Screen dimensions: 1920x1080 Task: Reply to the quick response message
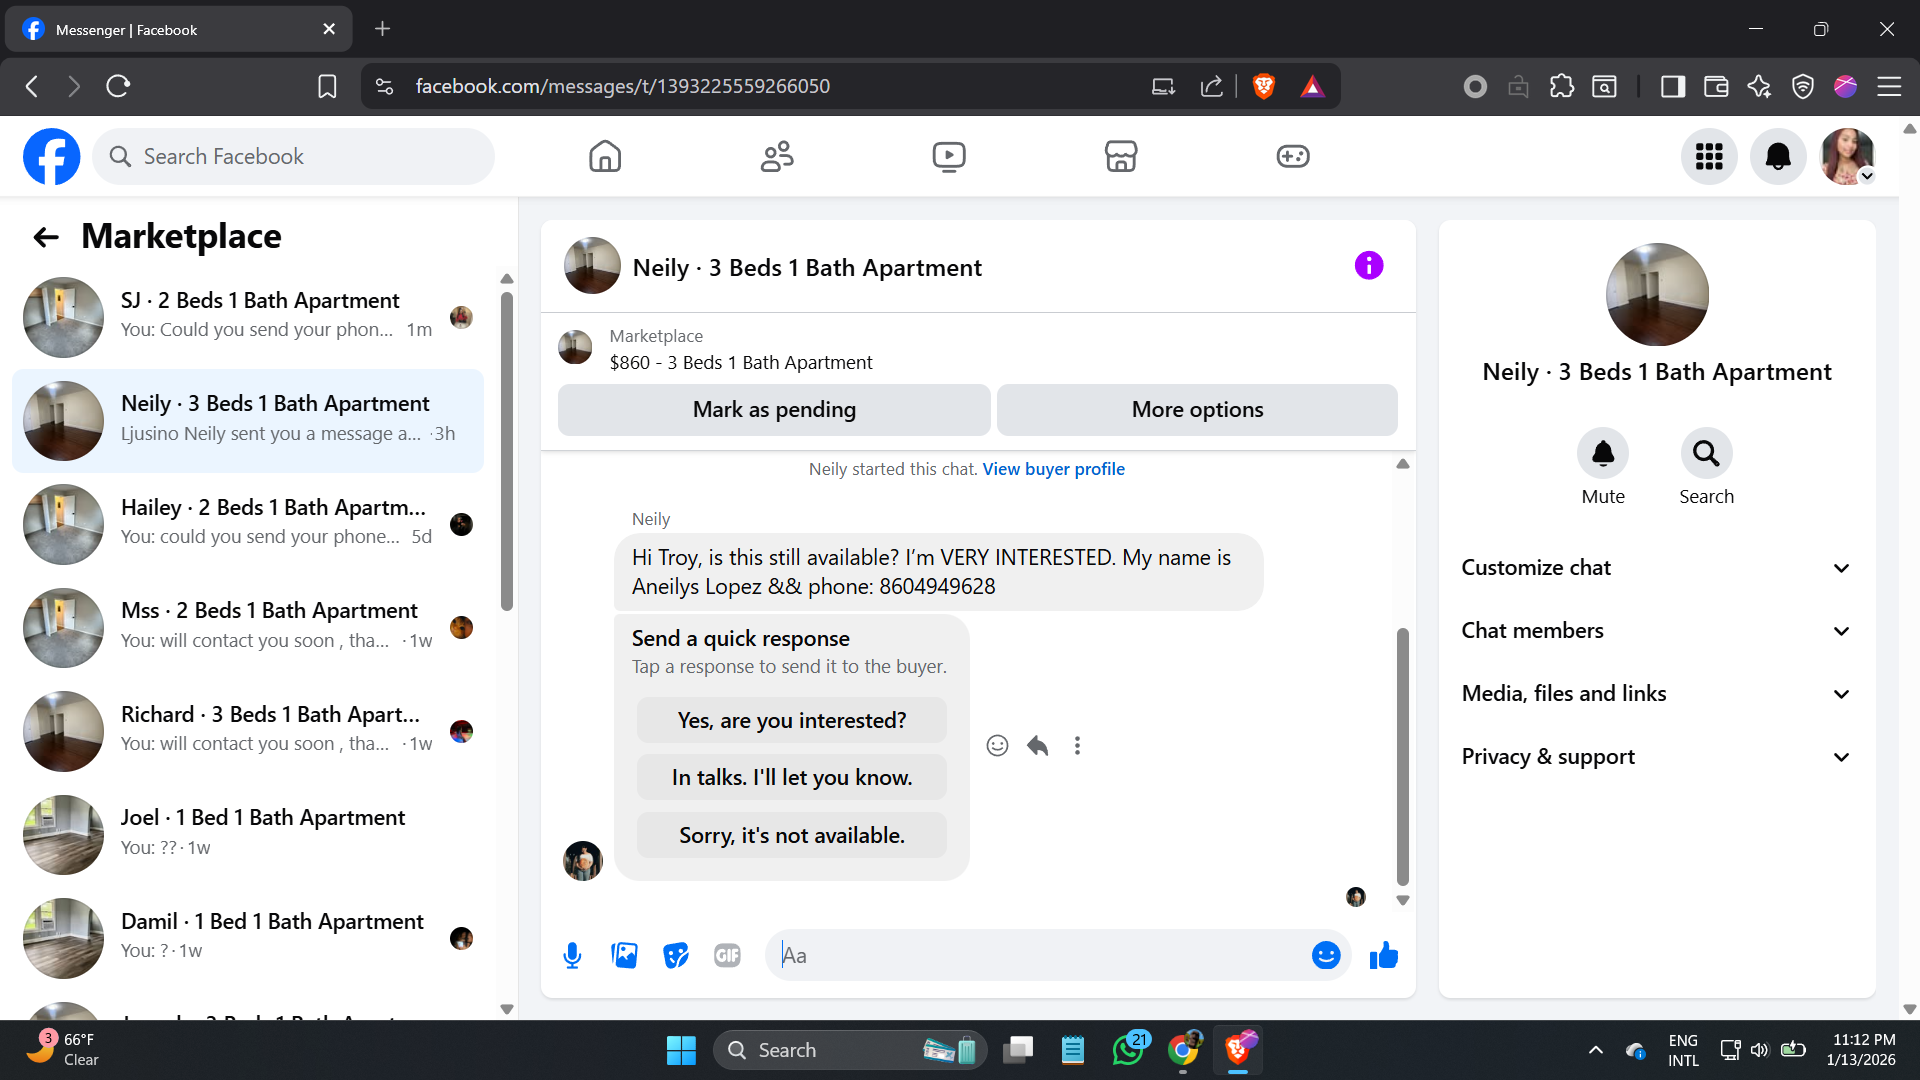(1037, 746)
